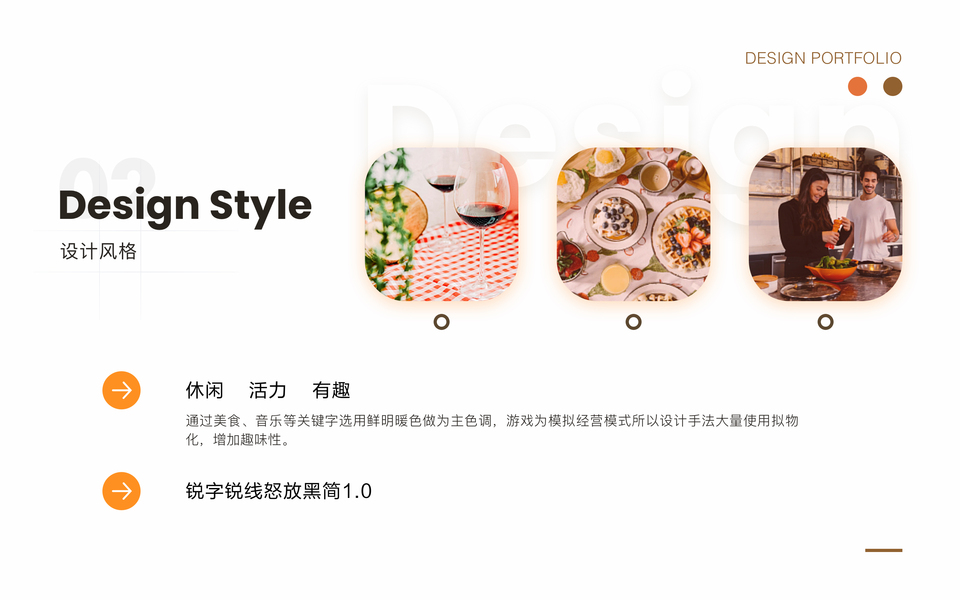This screenshot has height=600, width=960.
Task: Click the 活力 keyword
Action: 268,390
